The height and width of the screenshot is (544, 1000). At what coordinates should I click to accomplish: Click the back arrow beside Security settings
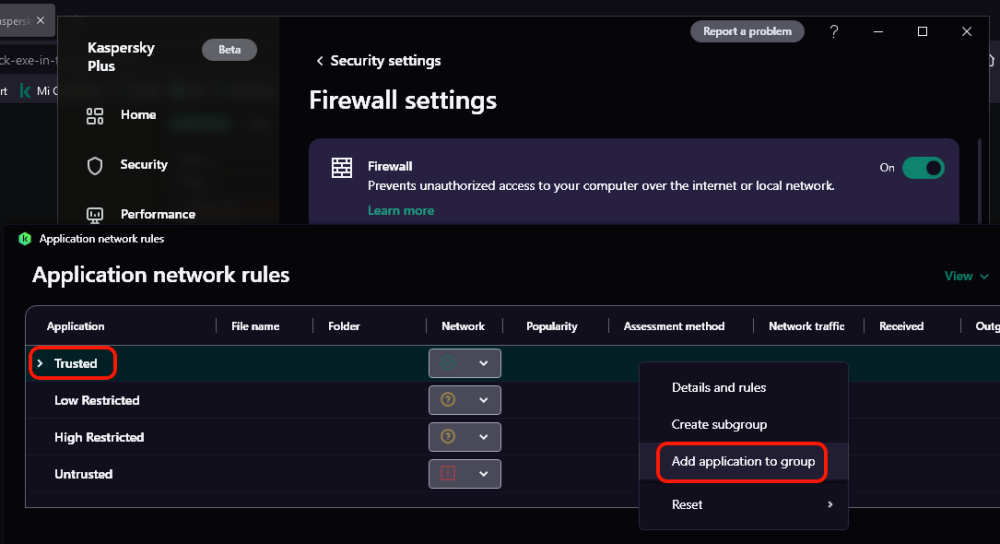pyautogui.click(x=320, y=61)
